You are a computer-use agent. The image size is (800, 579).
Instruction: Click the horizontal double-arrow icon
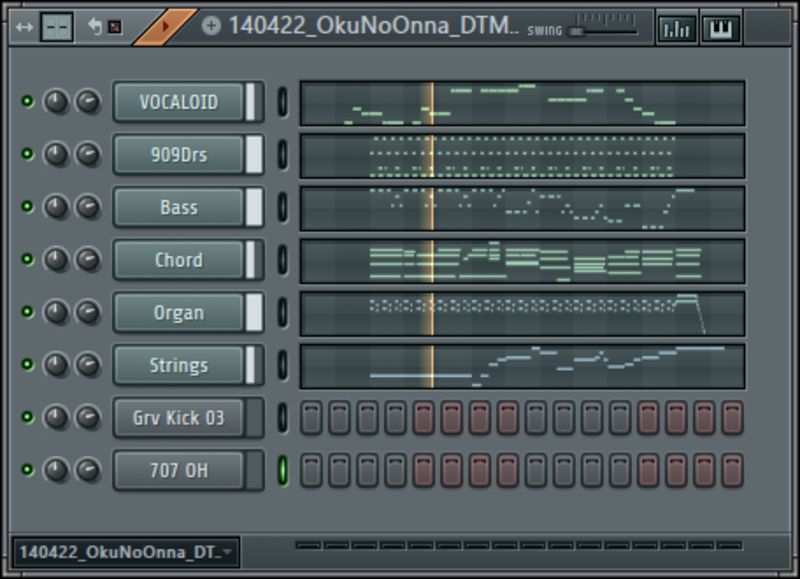(x=24, y=27)
